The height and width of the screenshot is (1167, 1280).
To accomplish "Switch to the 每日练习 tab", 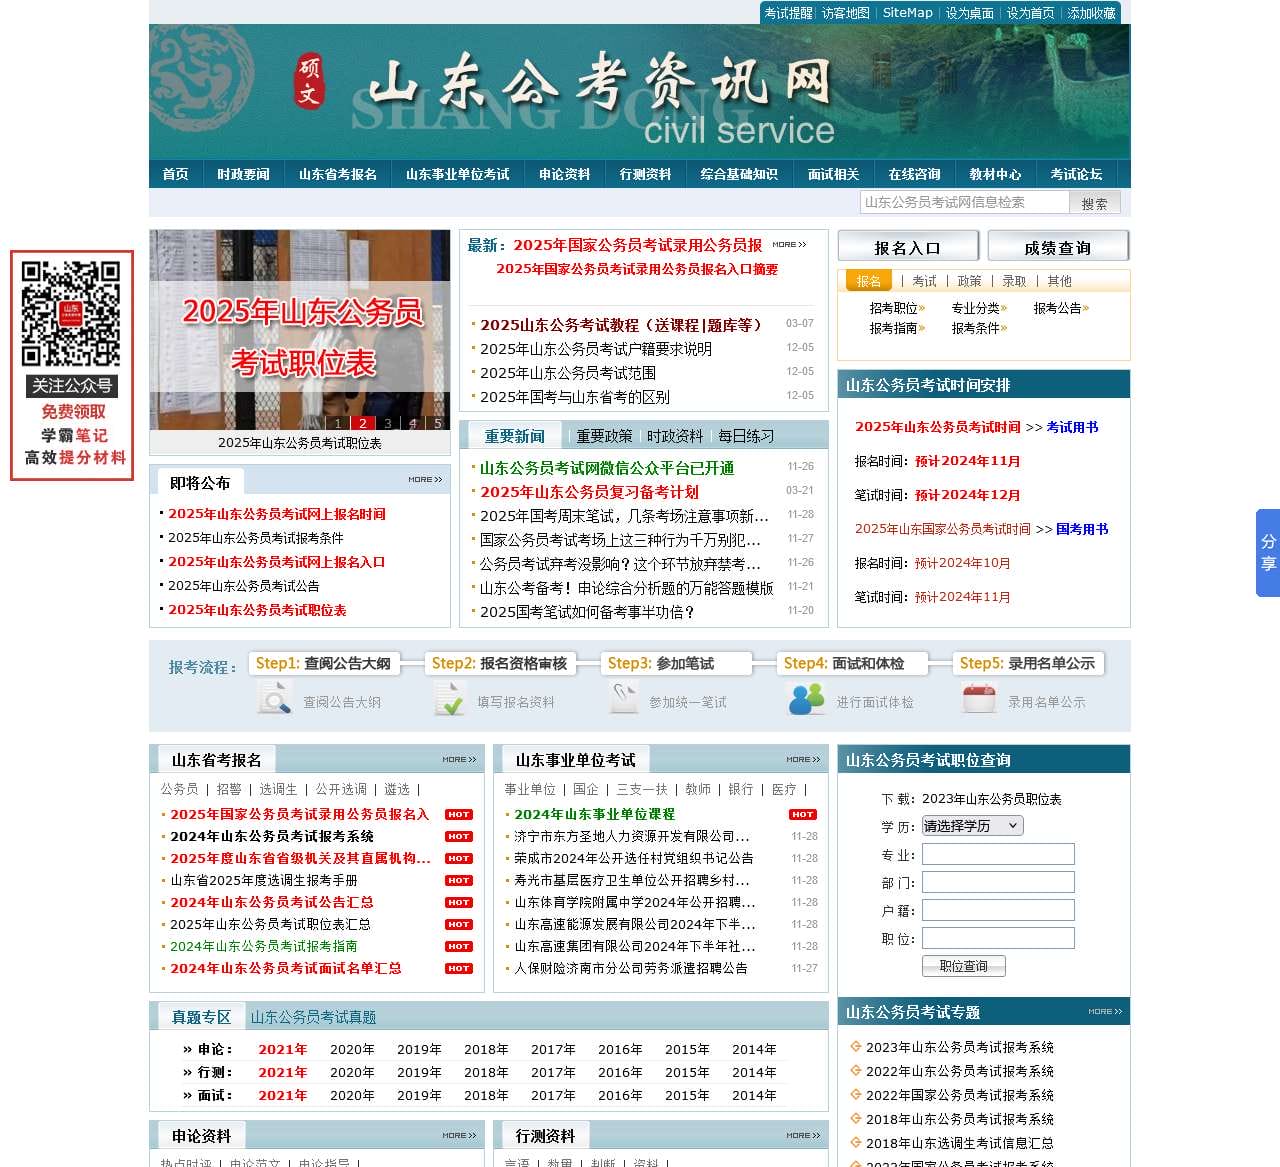I will [x=745, y=435].
